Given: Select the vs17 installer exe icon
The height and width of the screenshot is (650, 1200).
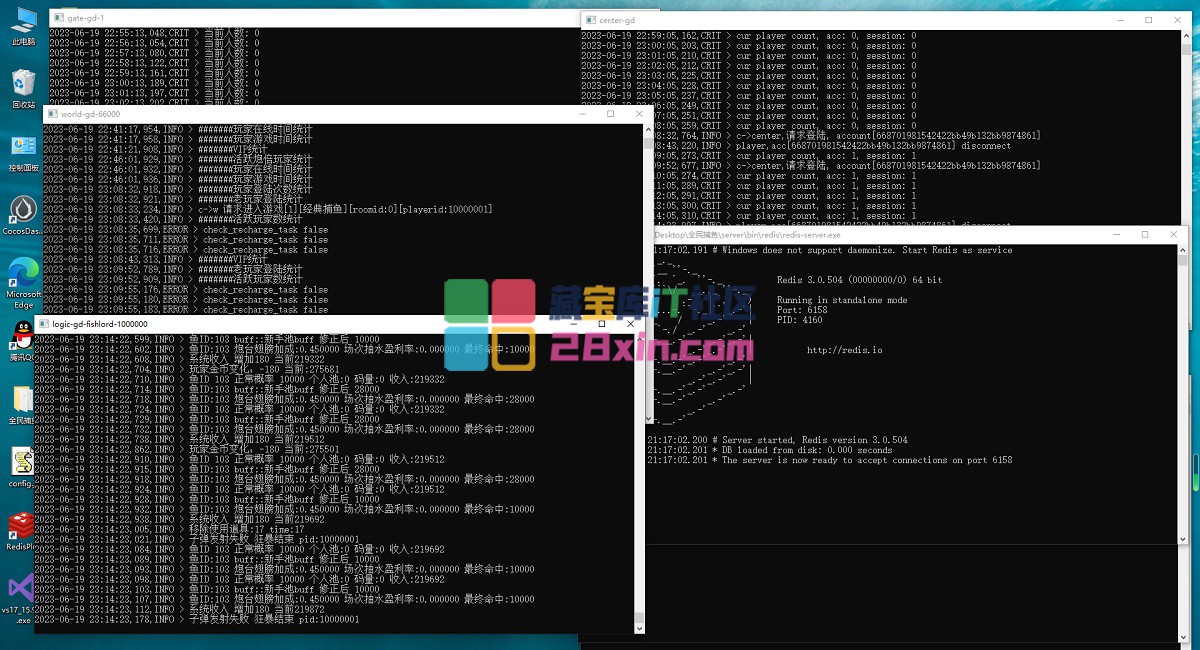Looking at the screenshot, I should (23, 598).
